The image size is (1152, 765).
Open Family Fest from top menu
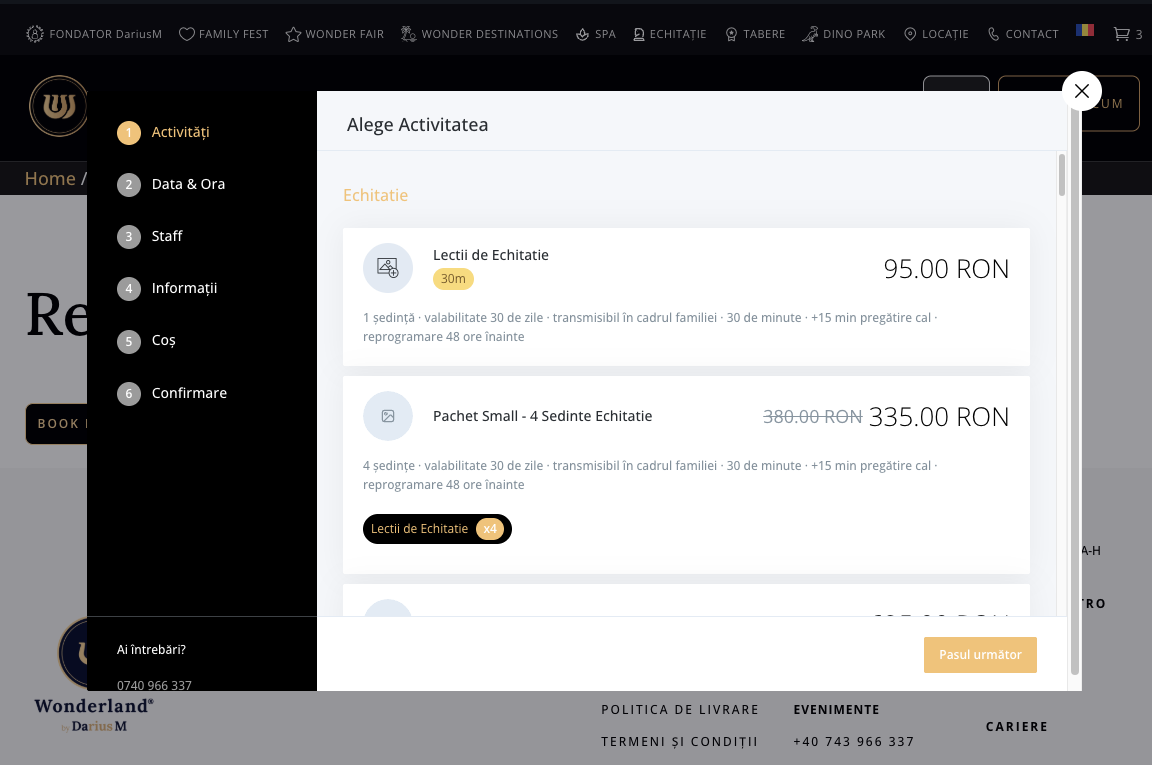tap(224, 34)
